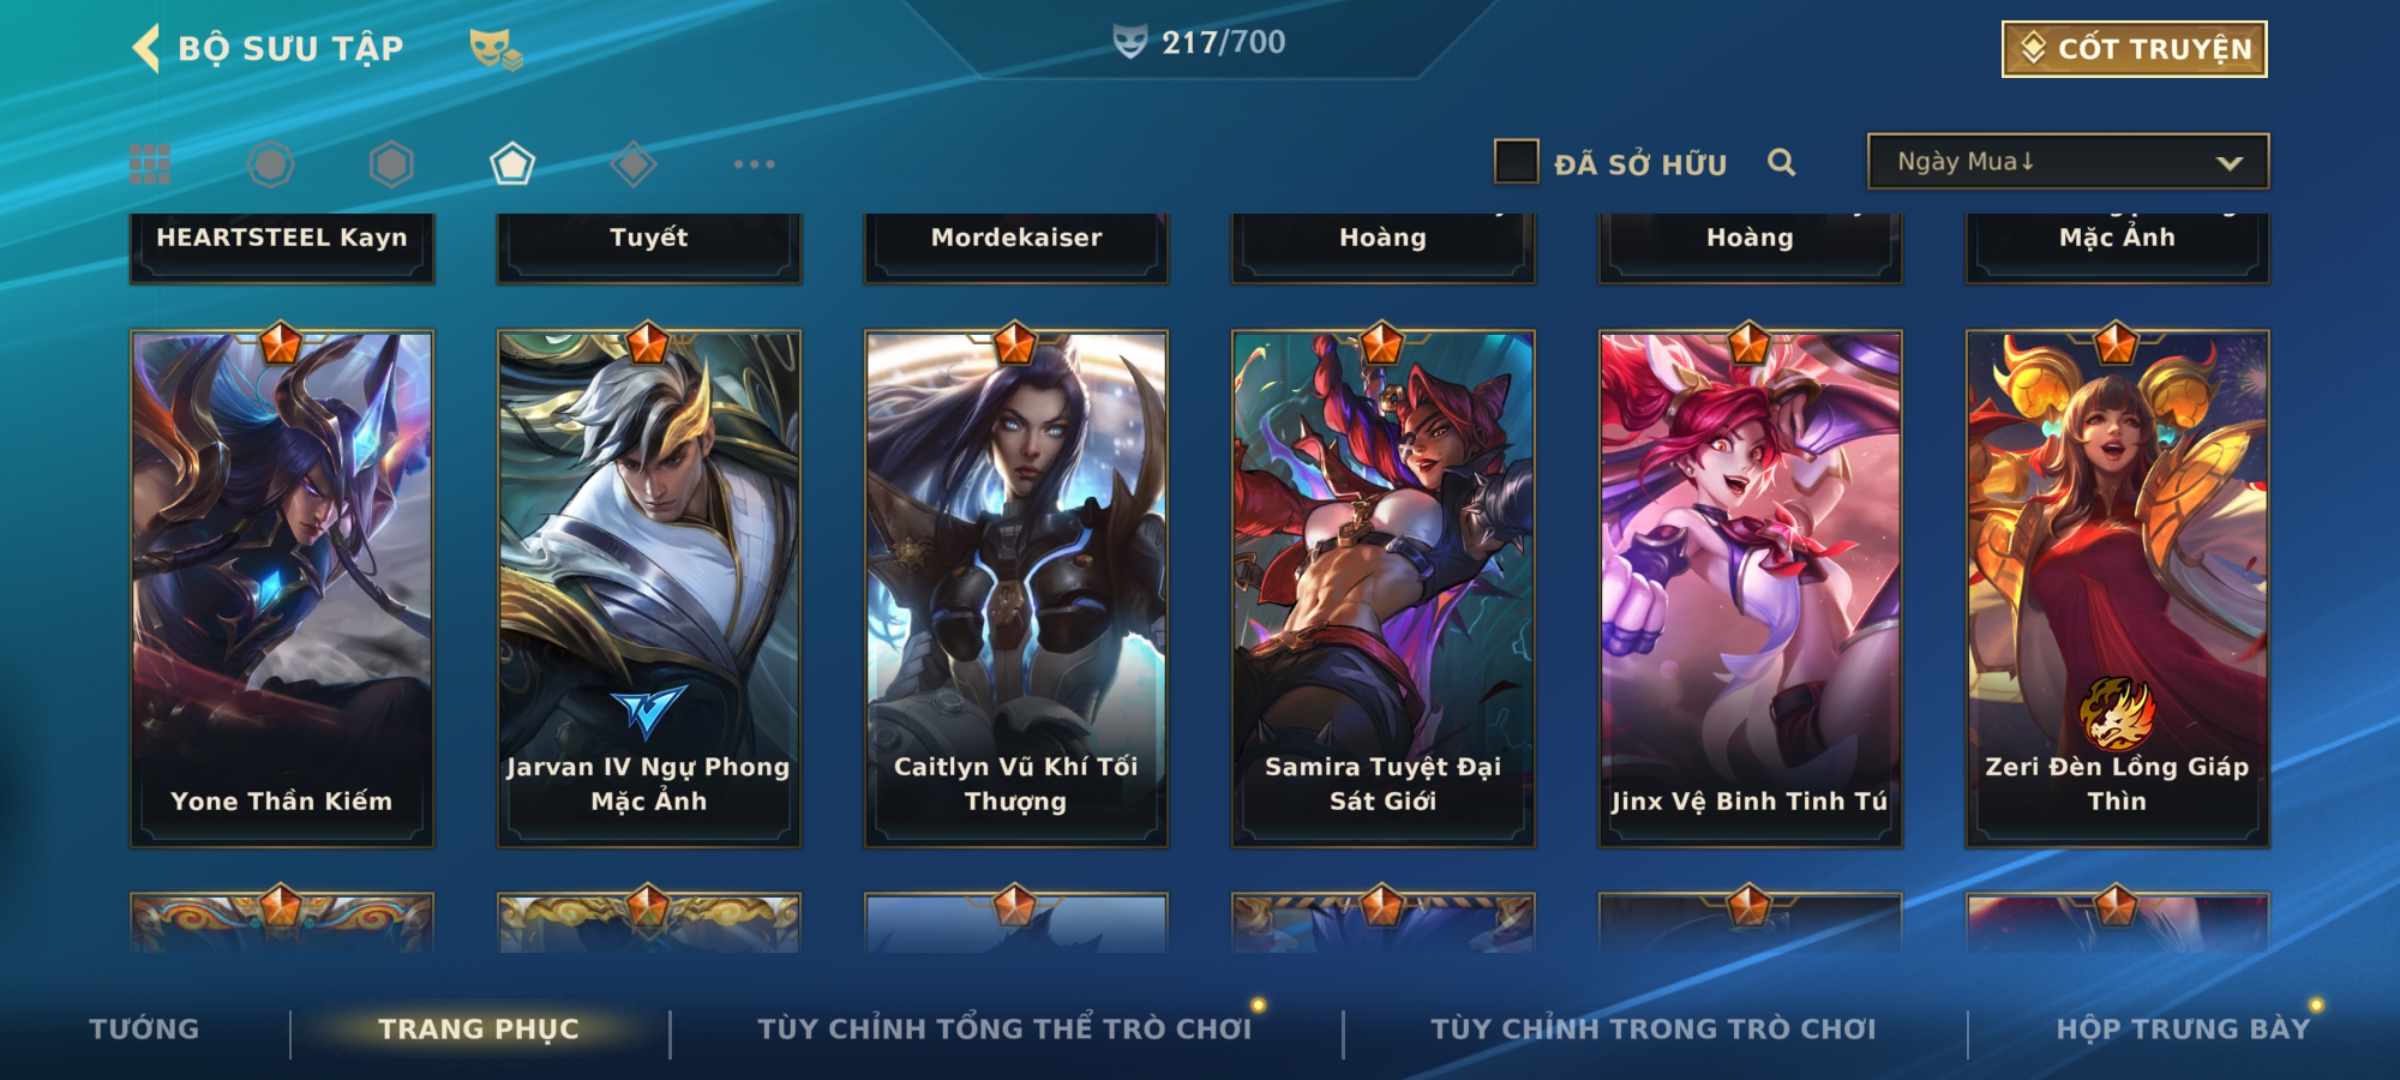Open more filters via three-dots icon
This screenshot has width=2400, height=1080.
coord(754,164)
